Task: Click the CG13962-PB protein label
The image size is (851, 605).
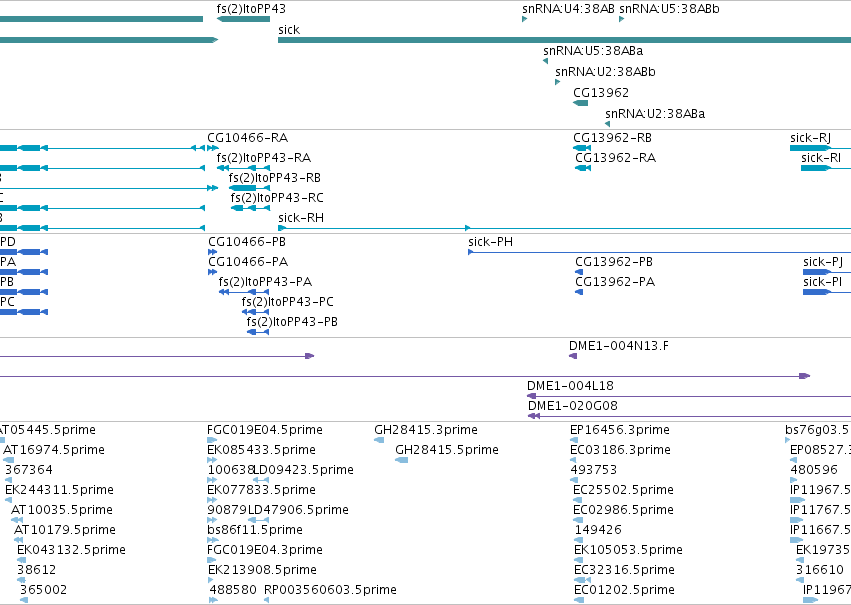Action: point(614,262)
